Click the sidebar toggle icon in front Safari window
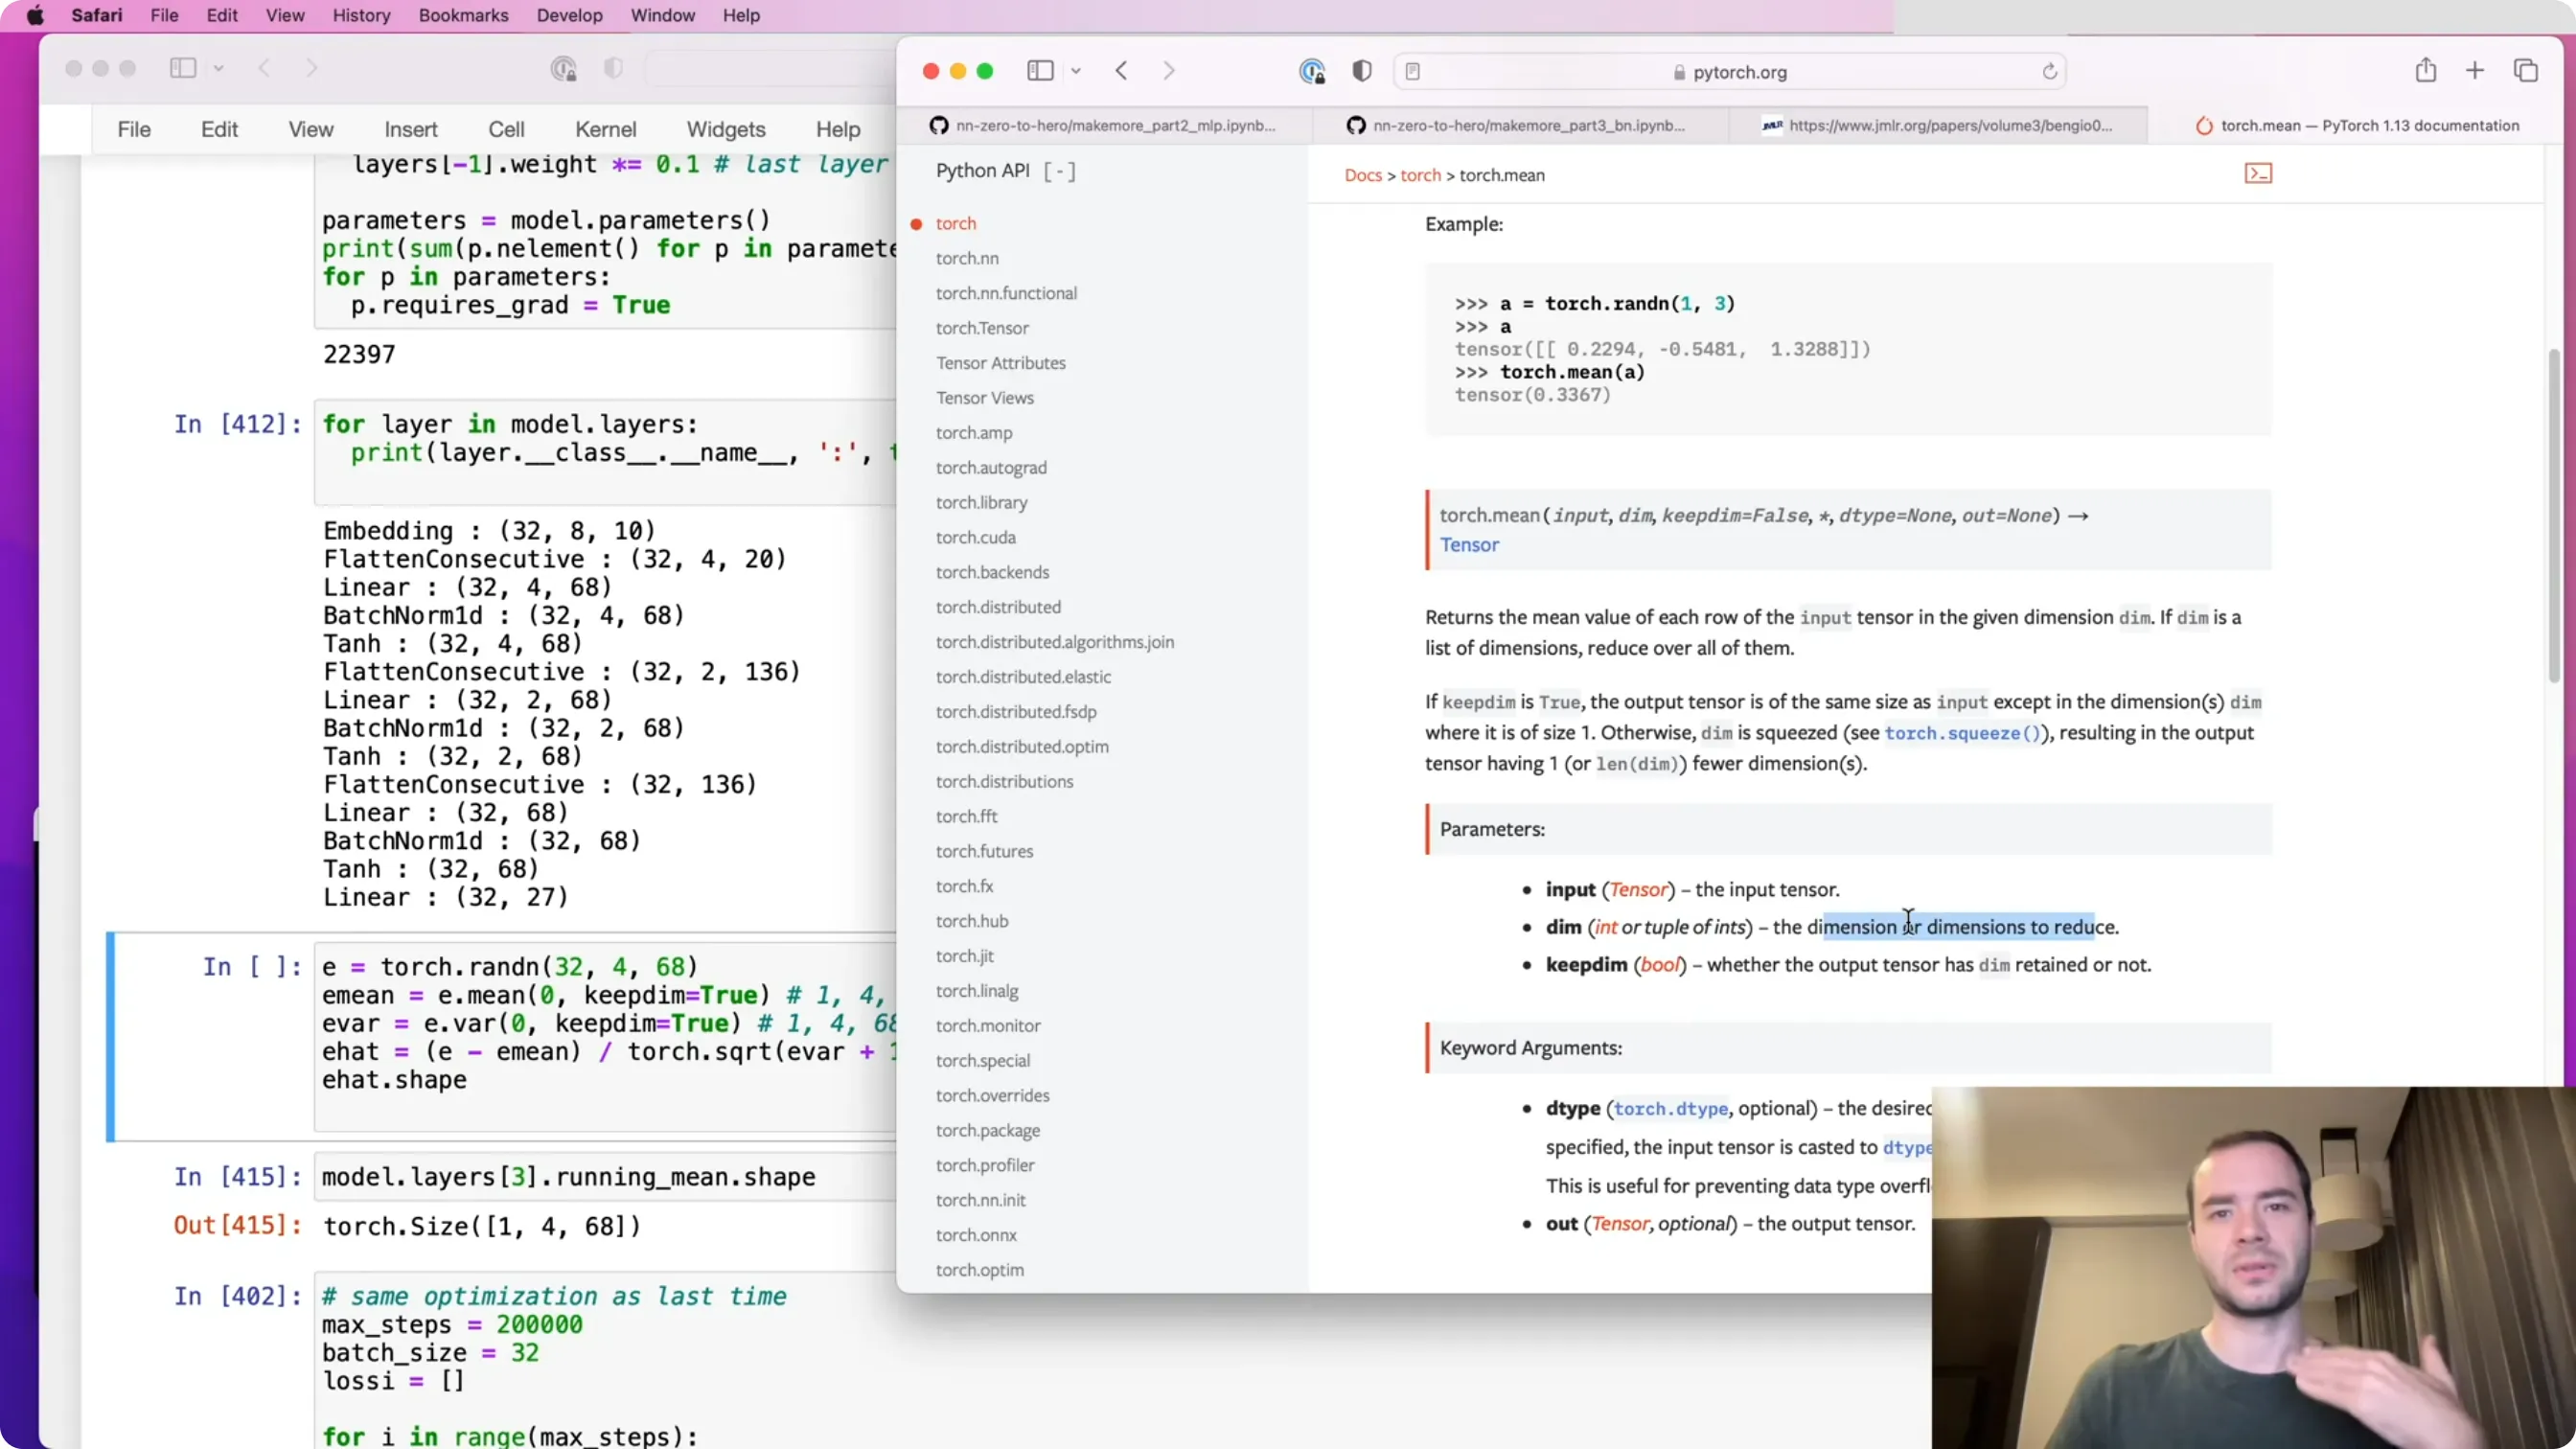 click(1040, 71)
